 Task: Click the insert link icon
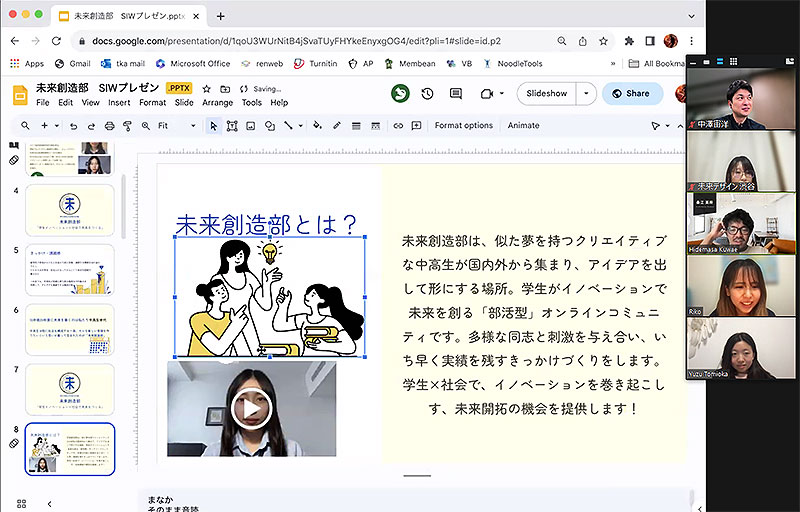pos(398,126)
